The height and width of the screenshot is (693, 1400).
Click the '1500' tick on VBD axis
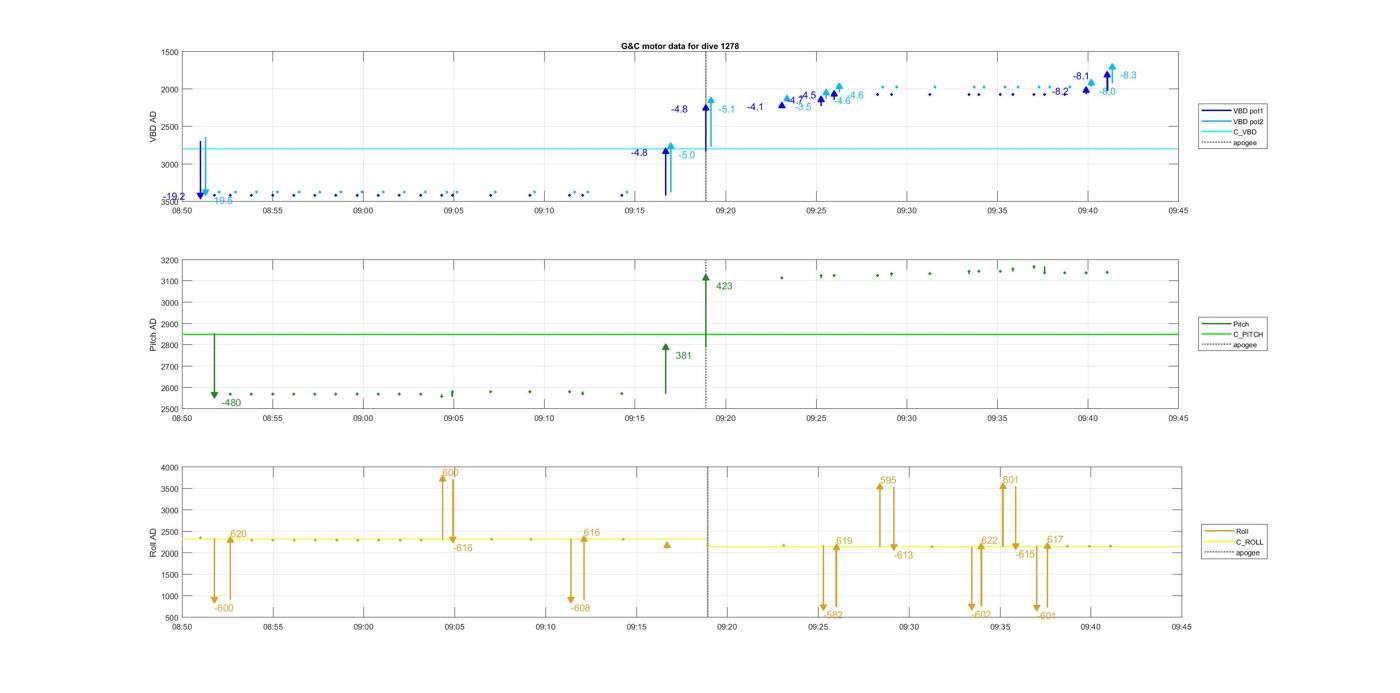coord(169,52)
